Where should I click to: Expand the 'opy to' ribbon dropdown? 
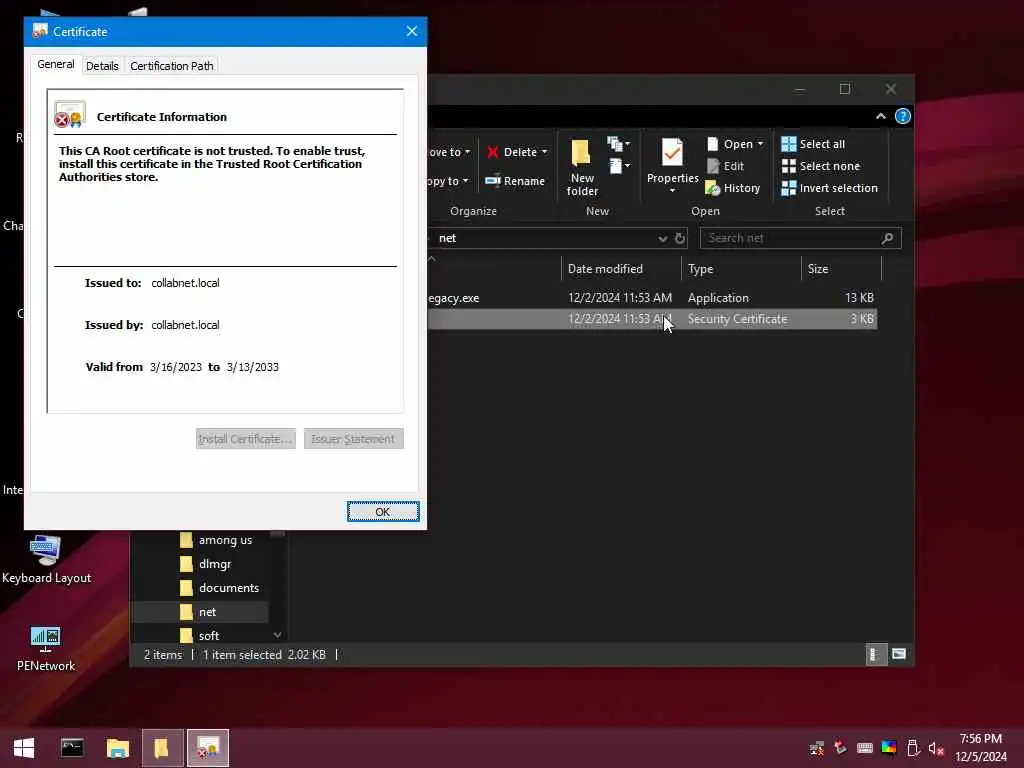(x=448, y=181)
